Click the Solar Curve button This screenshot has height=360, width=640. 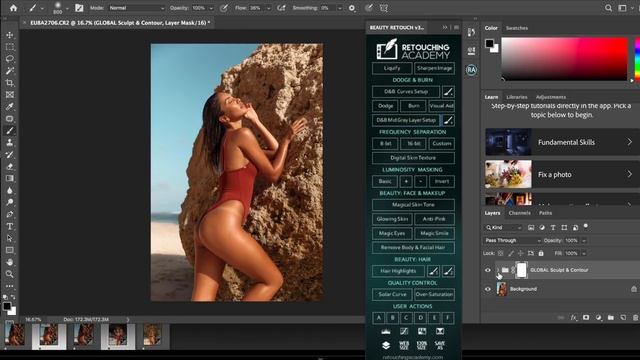[x=392, y=294]
